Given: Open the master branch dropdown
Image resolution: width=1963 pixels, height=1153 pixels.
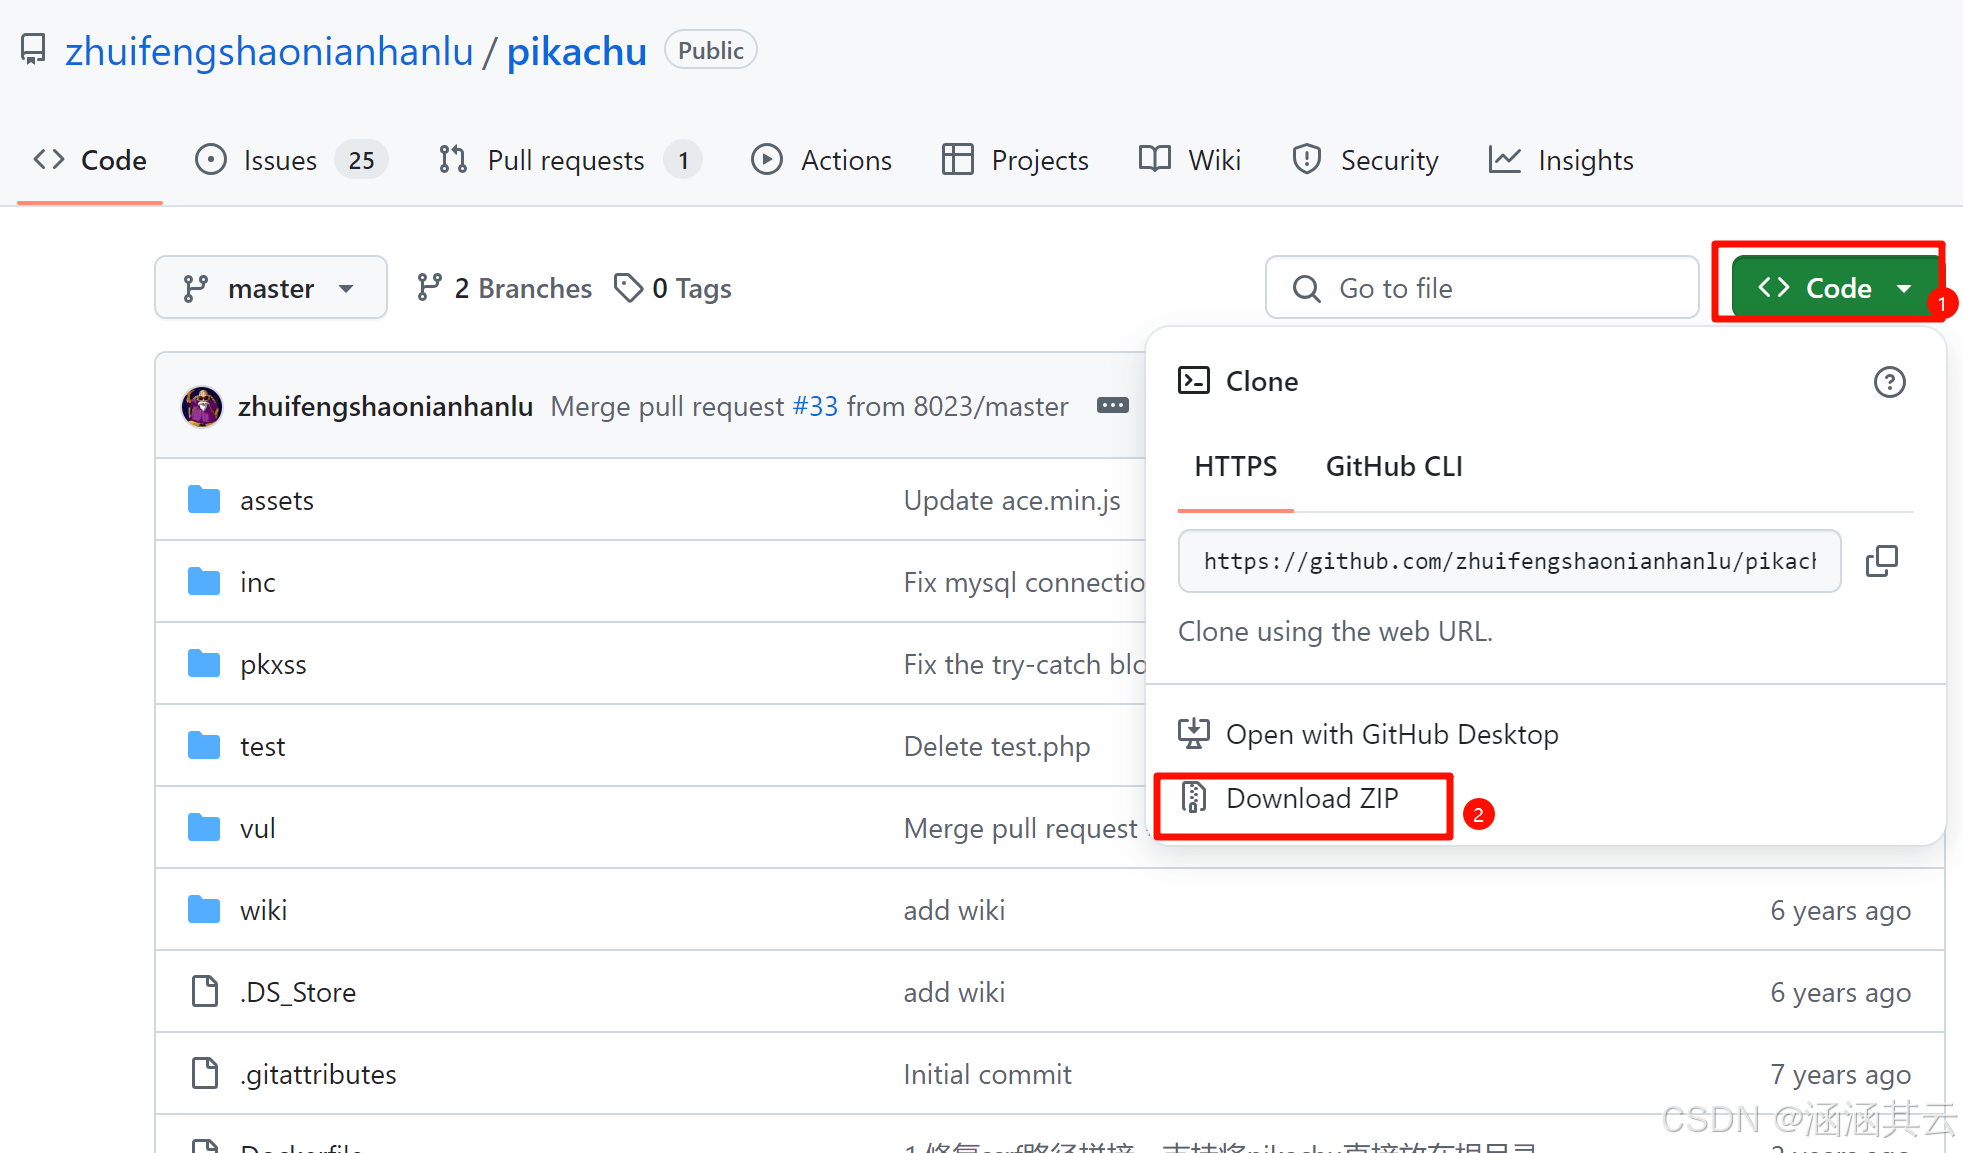Looking at the screenshot, I should (270, 288).
